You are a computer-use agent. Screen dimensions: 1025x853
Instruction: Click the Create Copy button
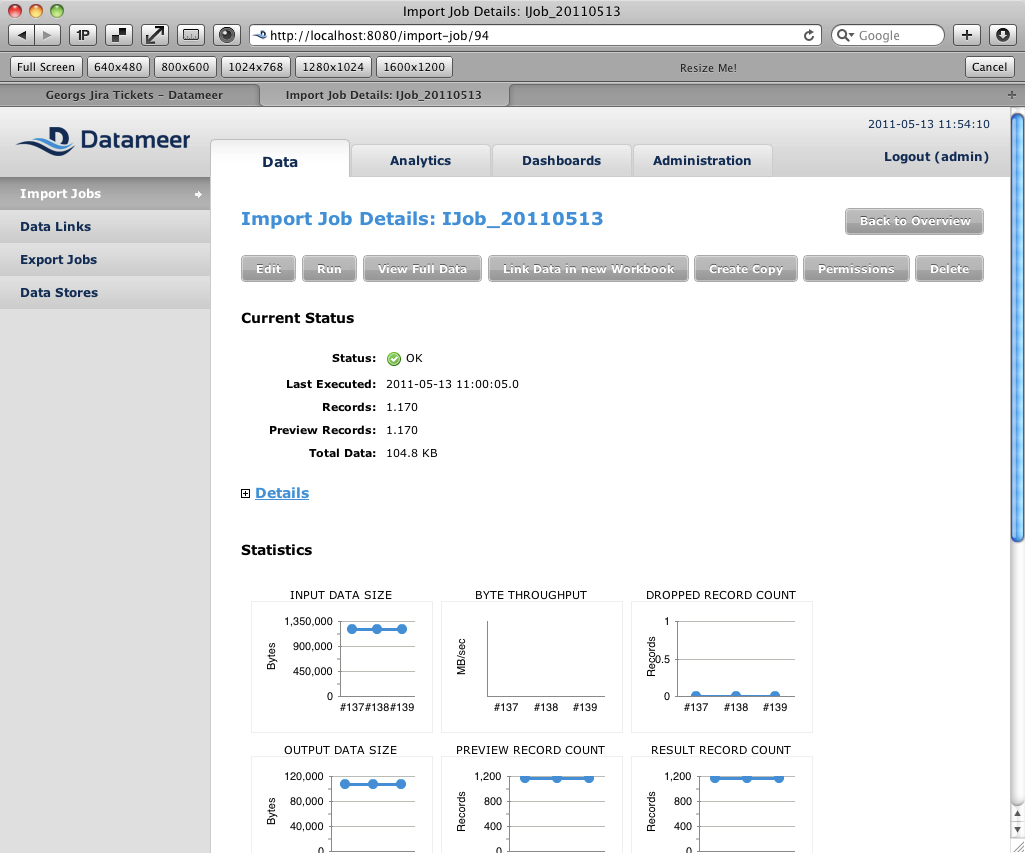[x=746, y=269]
